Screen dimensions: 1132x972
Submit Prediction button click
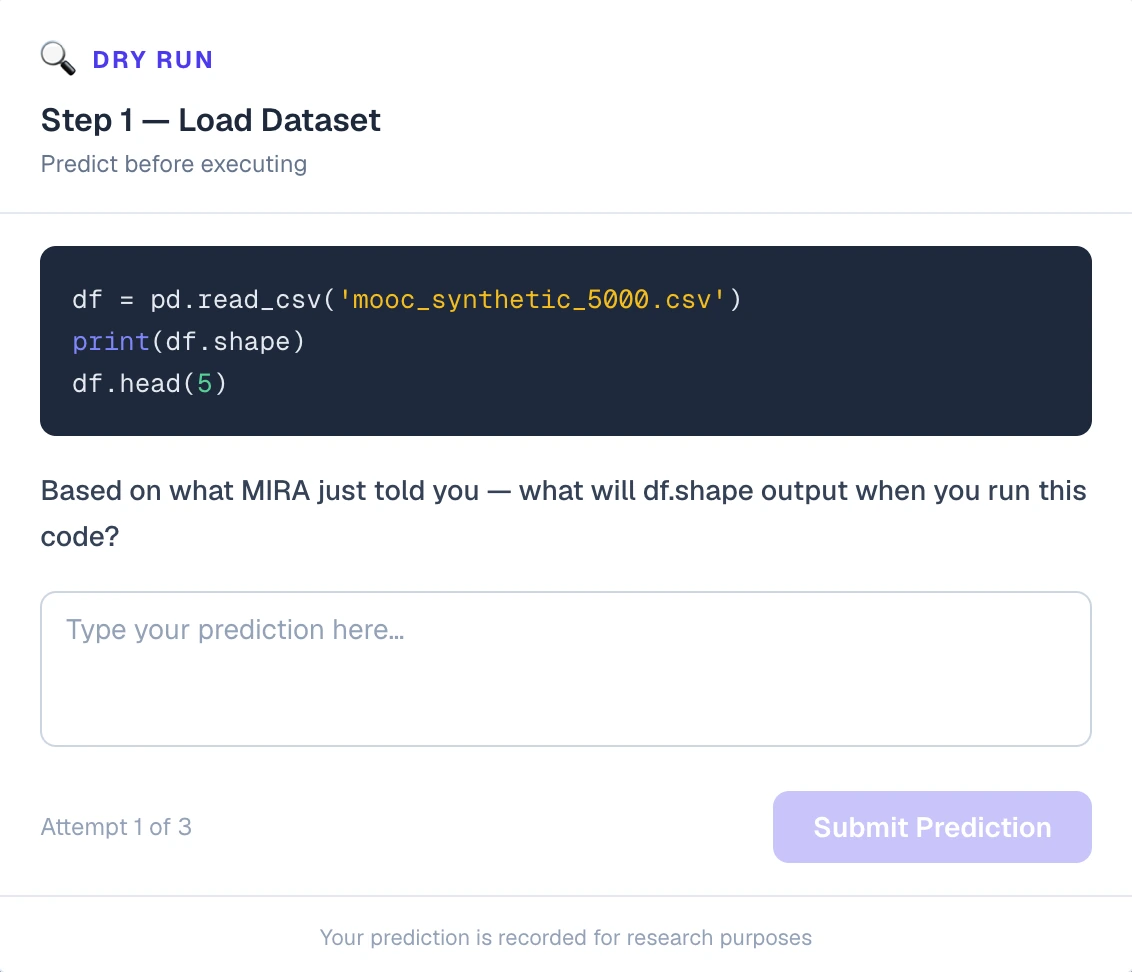pyautogui.click(x=932, y=827)
